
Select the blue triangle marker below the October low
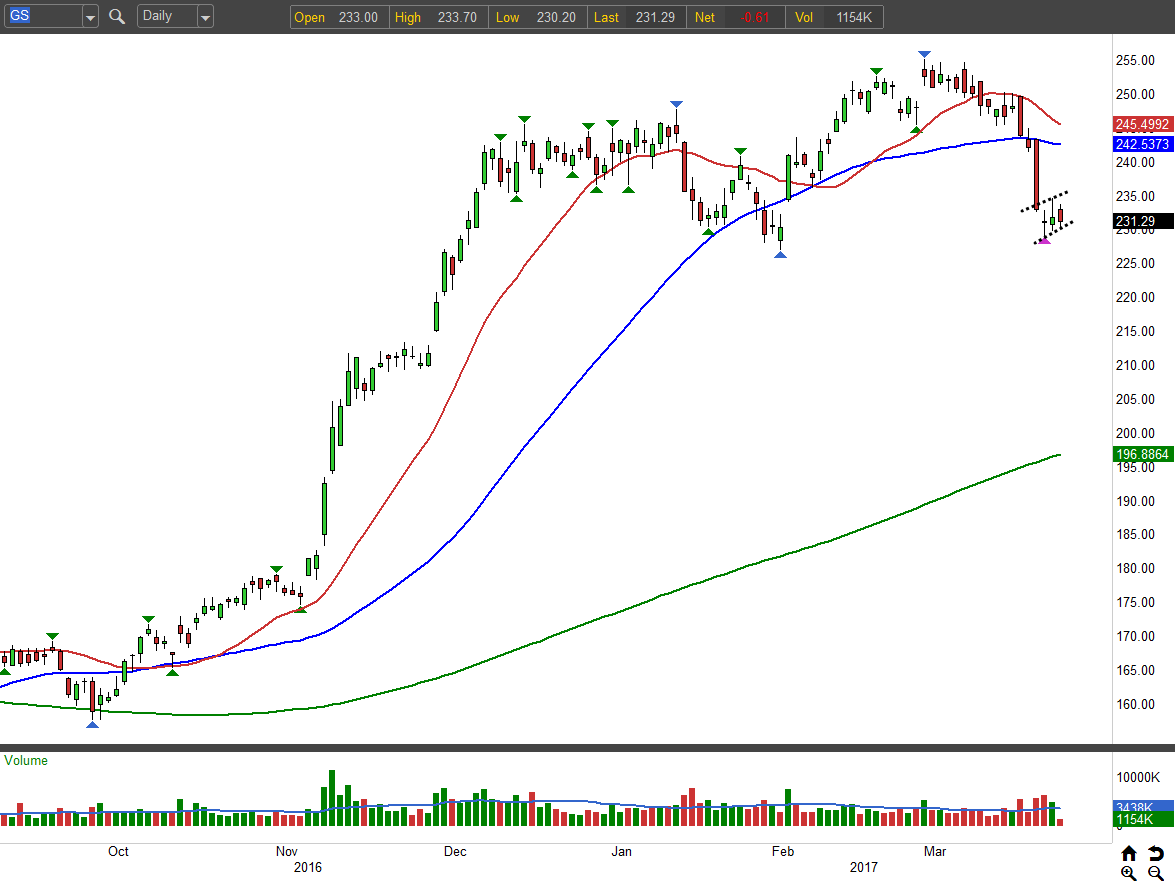[92, 724]
